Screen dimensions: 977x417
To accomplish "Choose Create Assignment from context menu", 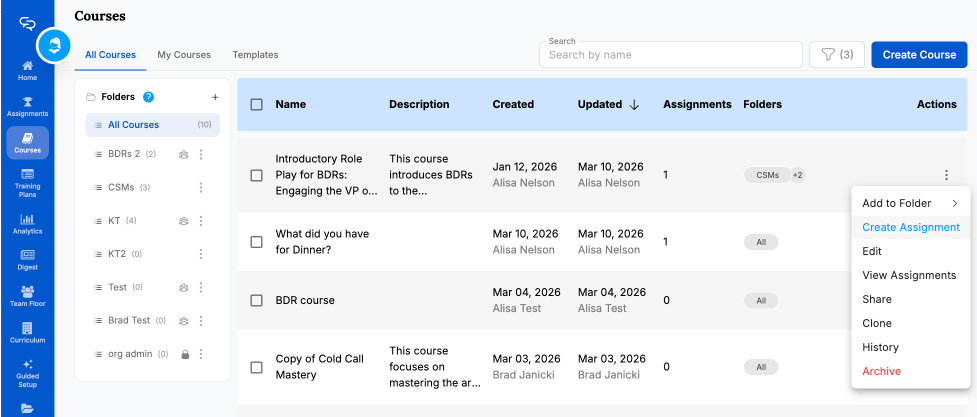I will pos(910,227).
